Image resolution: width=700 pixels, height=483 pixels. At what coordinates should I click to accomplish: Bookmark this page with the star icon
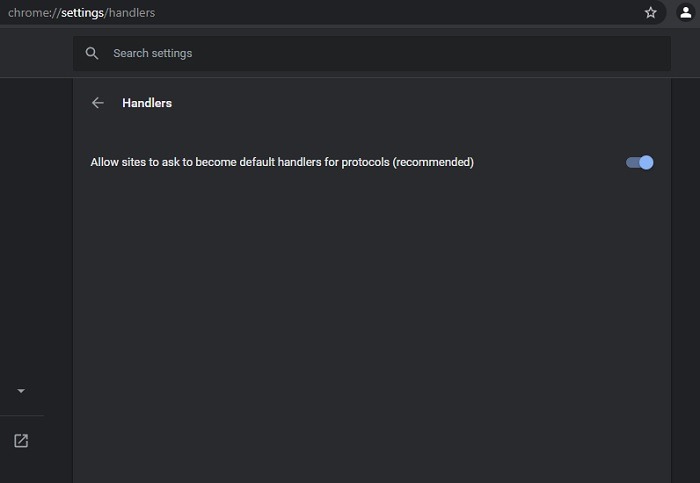651,13
